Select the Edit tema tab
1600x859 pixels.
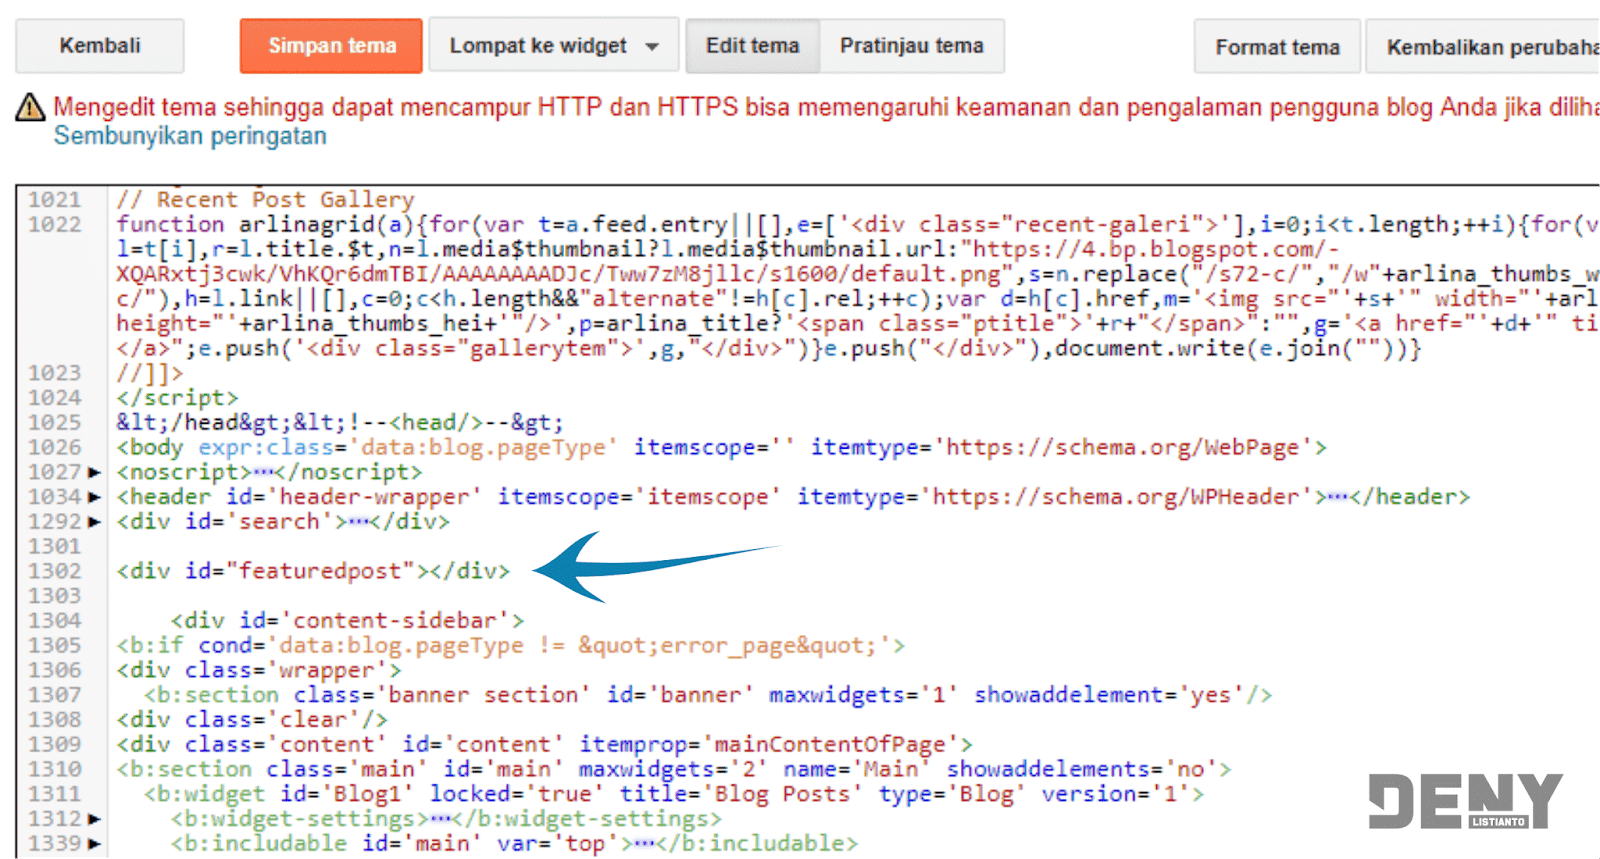pos(752,46)
